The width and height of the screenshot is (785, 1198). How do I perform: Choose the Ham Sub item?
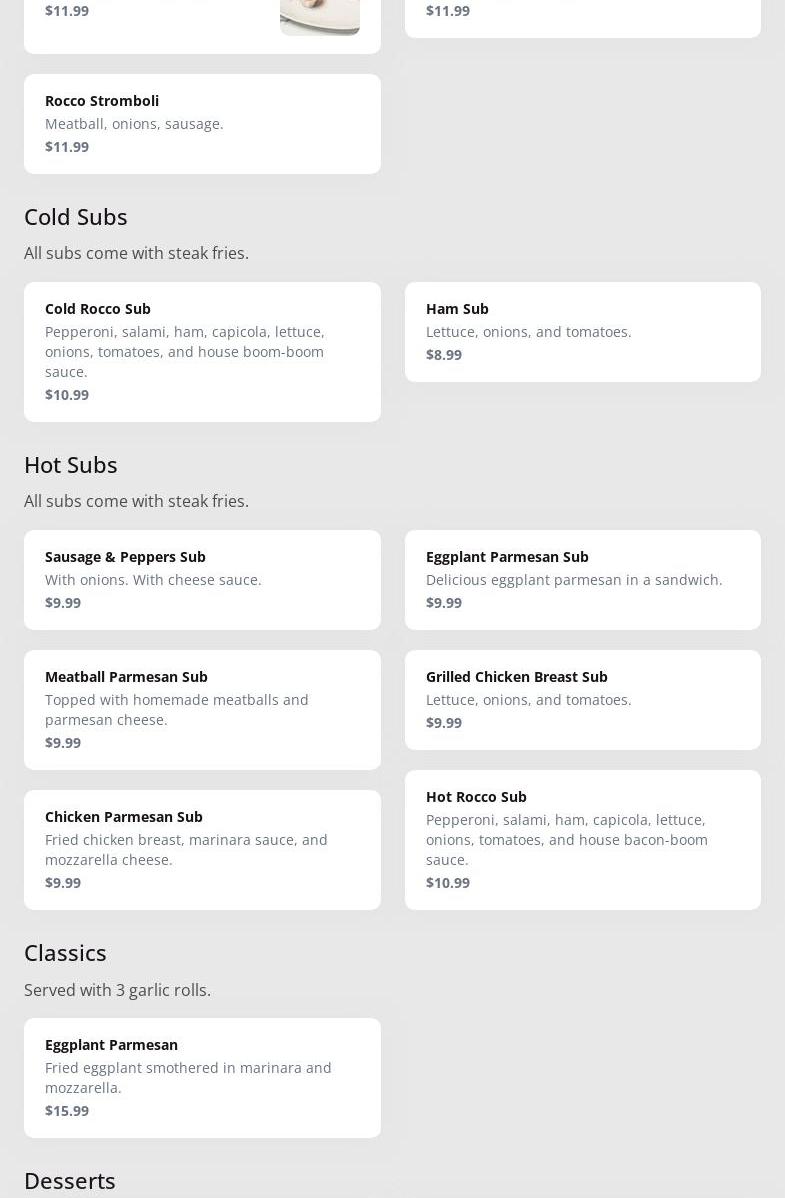pos(582,331)
